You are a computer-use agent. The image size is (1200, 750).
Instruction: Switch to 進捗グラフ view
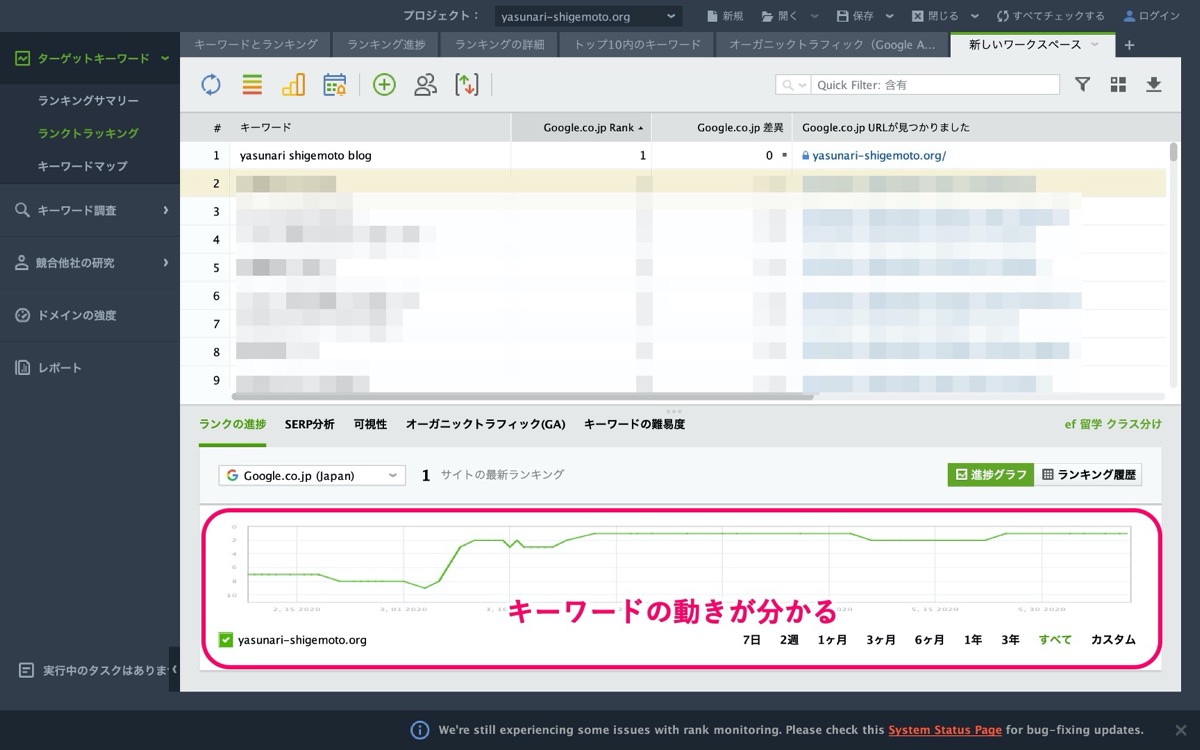pos(990,475)
